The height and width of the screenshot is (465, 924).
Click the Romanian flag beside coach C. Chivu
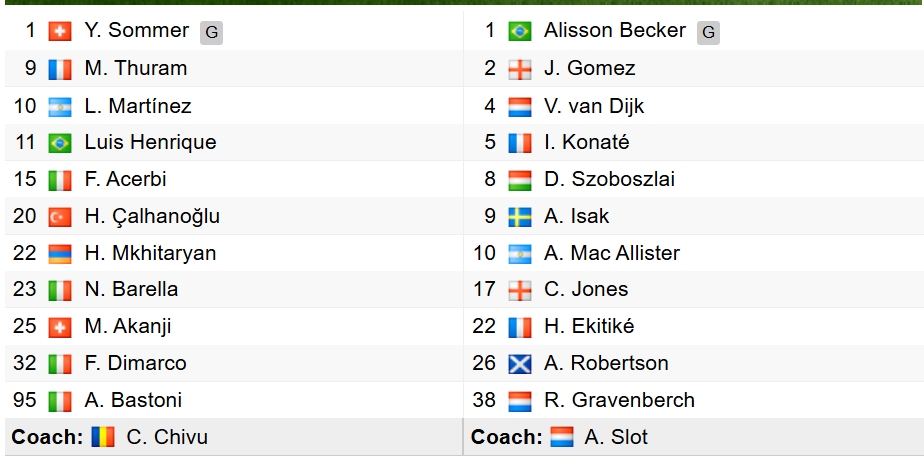tap(103, 437)
